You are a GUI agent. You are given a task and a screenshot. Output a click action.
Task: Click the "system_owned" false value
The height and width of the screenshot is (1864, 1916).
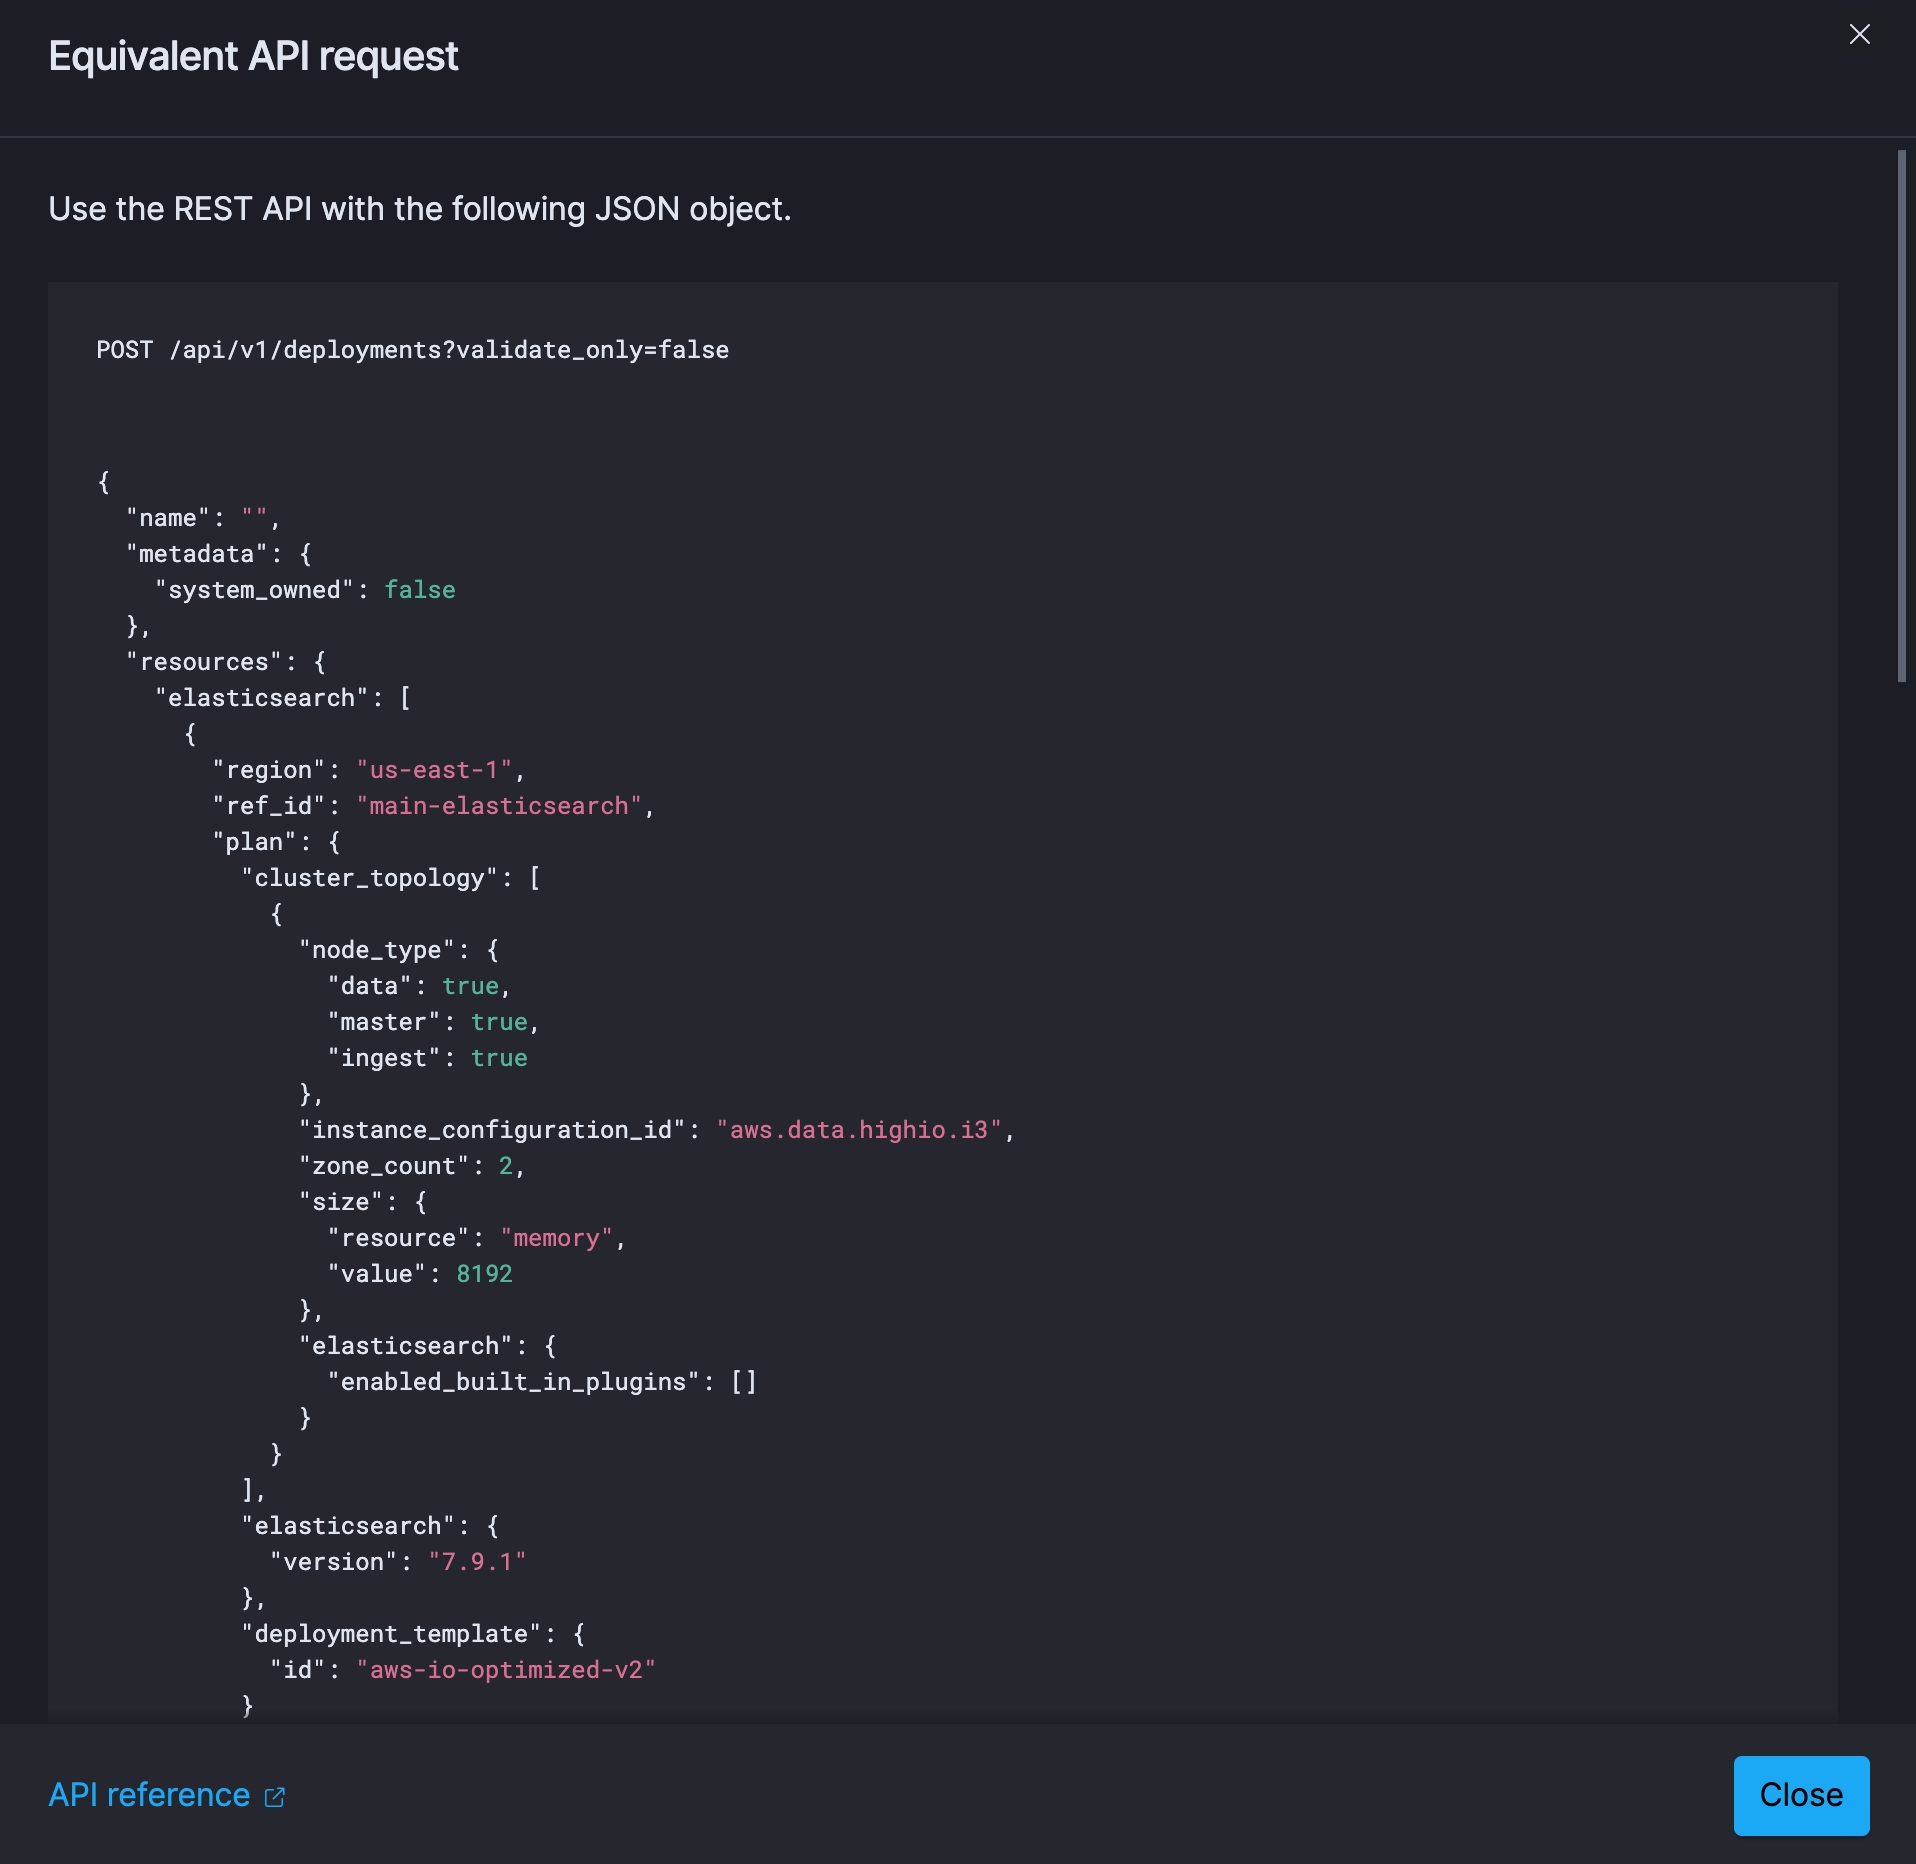(420, 590)
